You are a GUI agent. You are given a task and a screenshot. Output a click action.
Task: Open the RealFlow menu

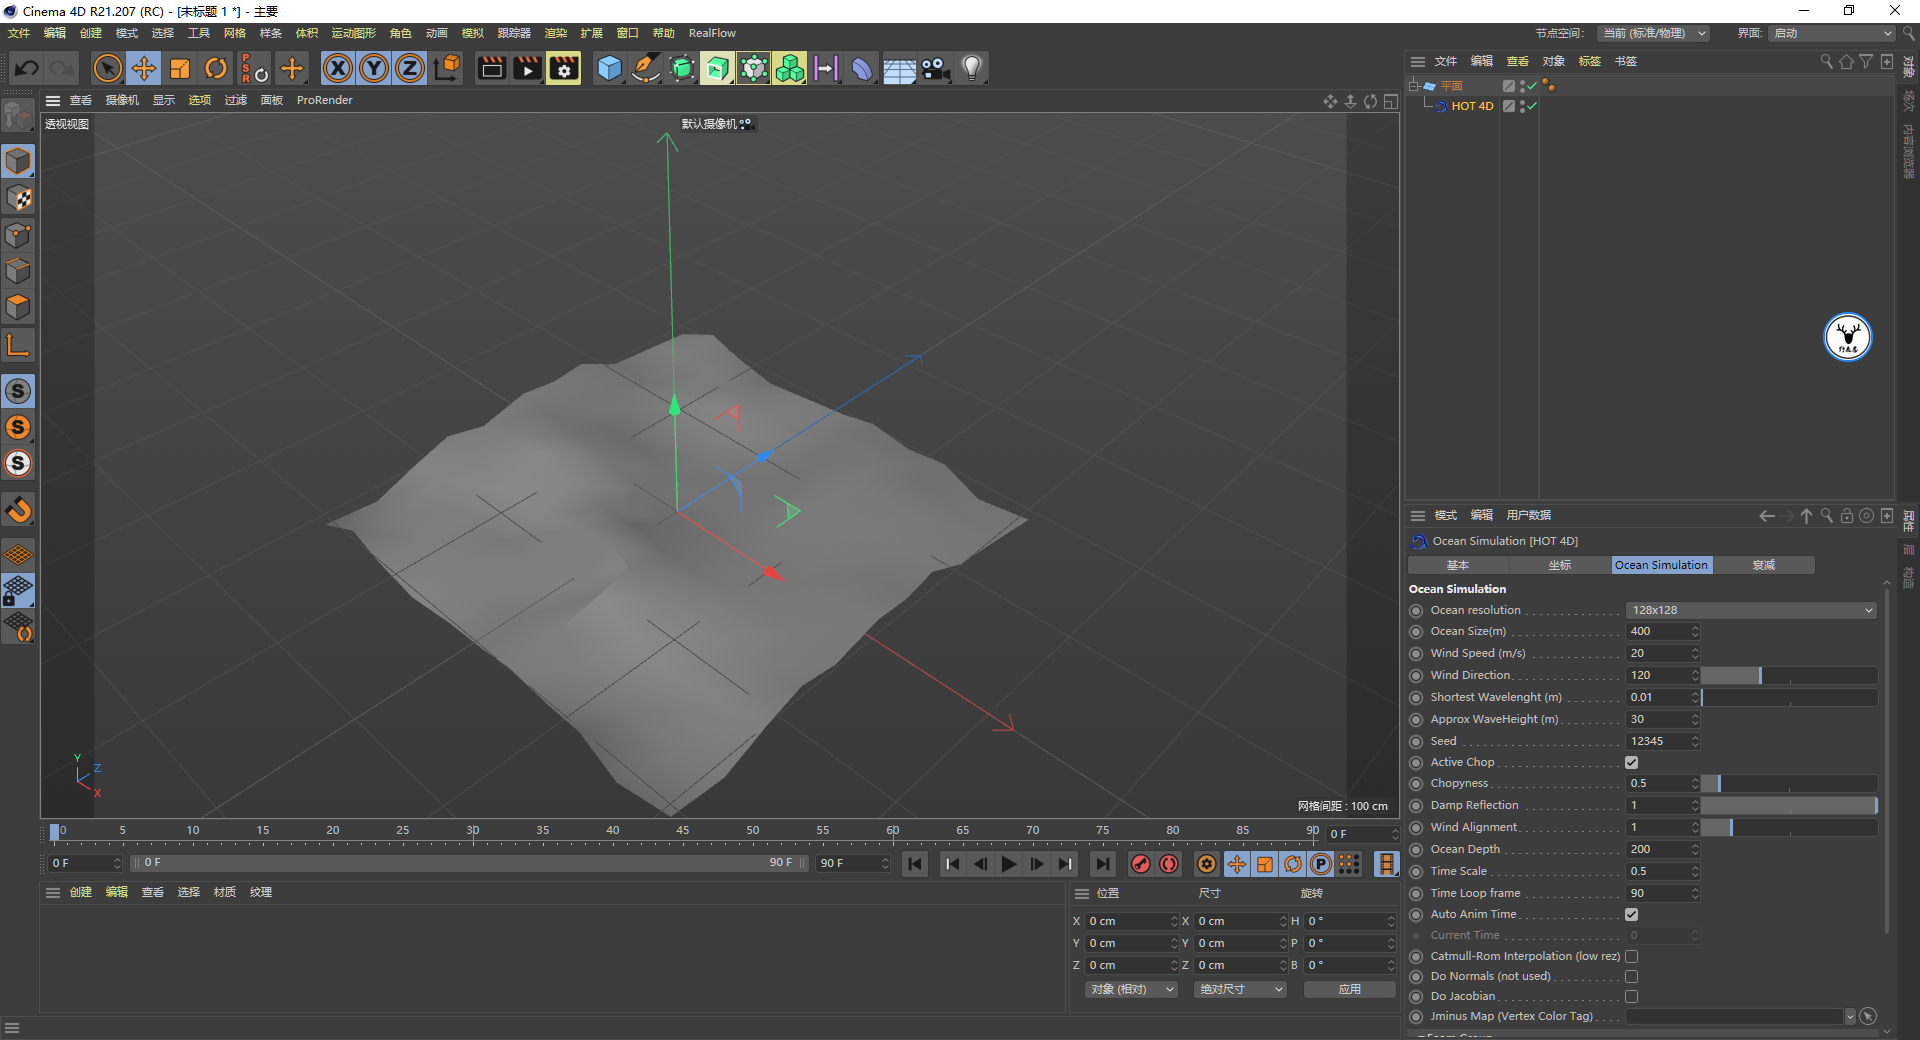coord(712,33)
